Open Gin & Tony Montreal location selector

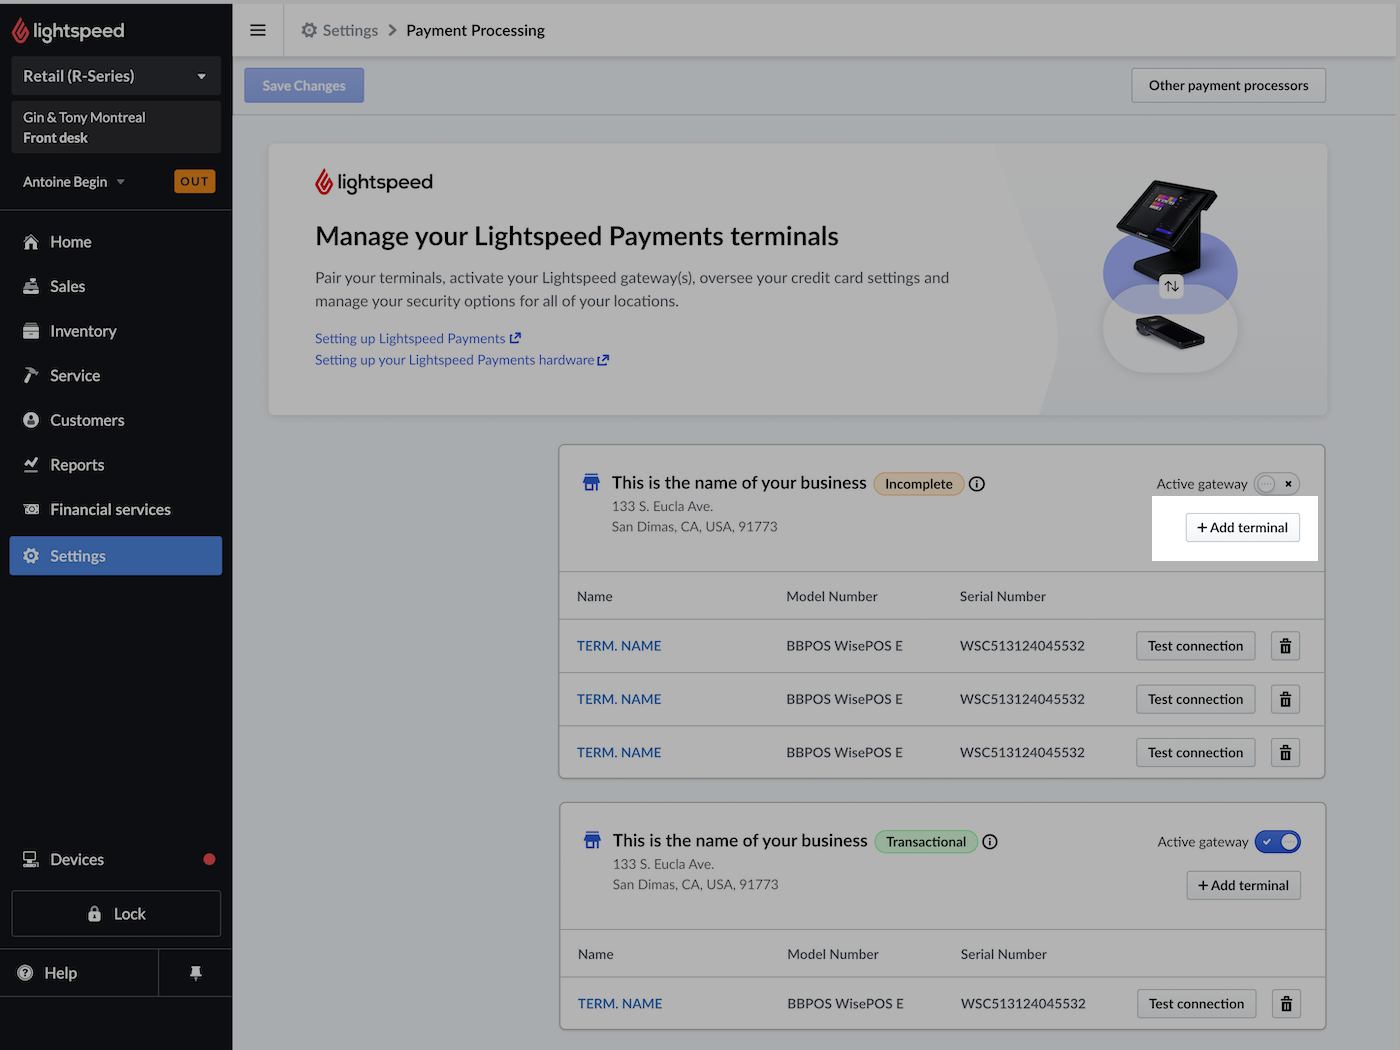pos(116,127)
